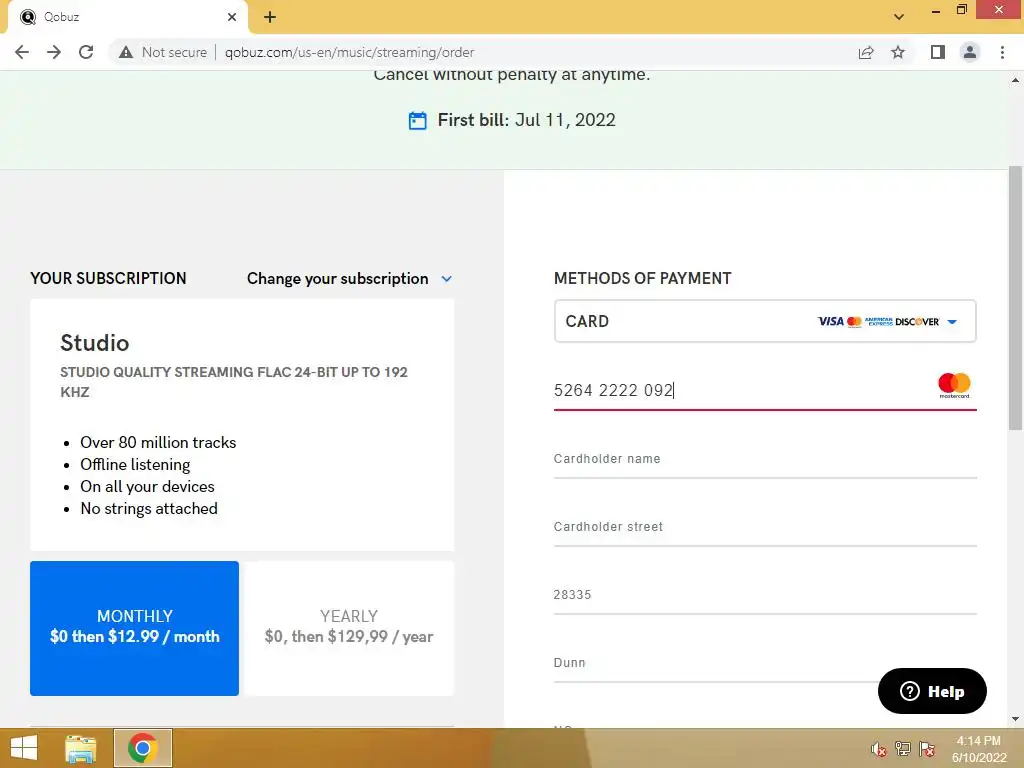Select the YEARLY plan option
Screen dimensions: 1024x768
349,628
